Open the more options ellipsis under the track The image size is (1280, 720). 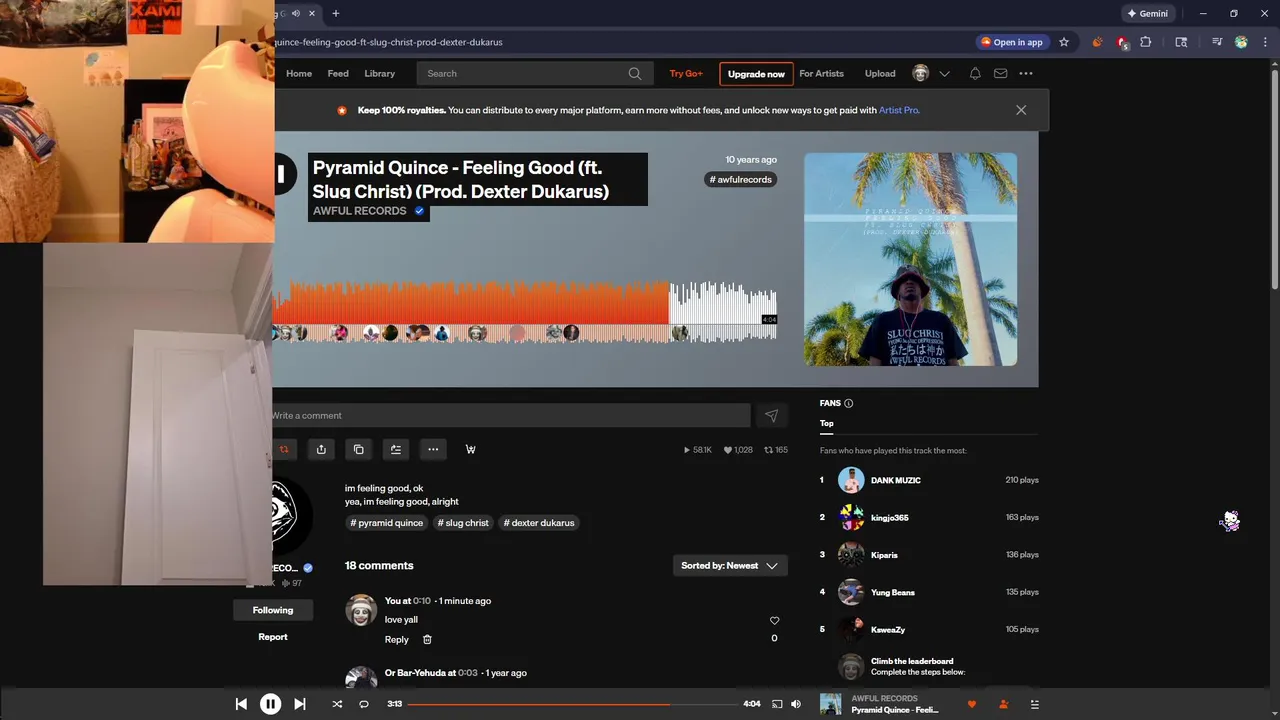(x=433, y=450)
